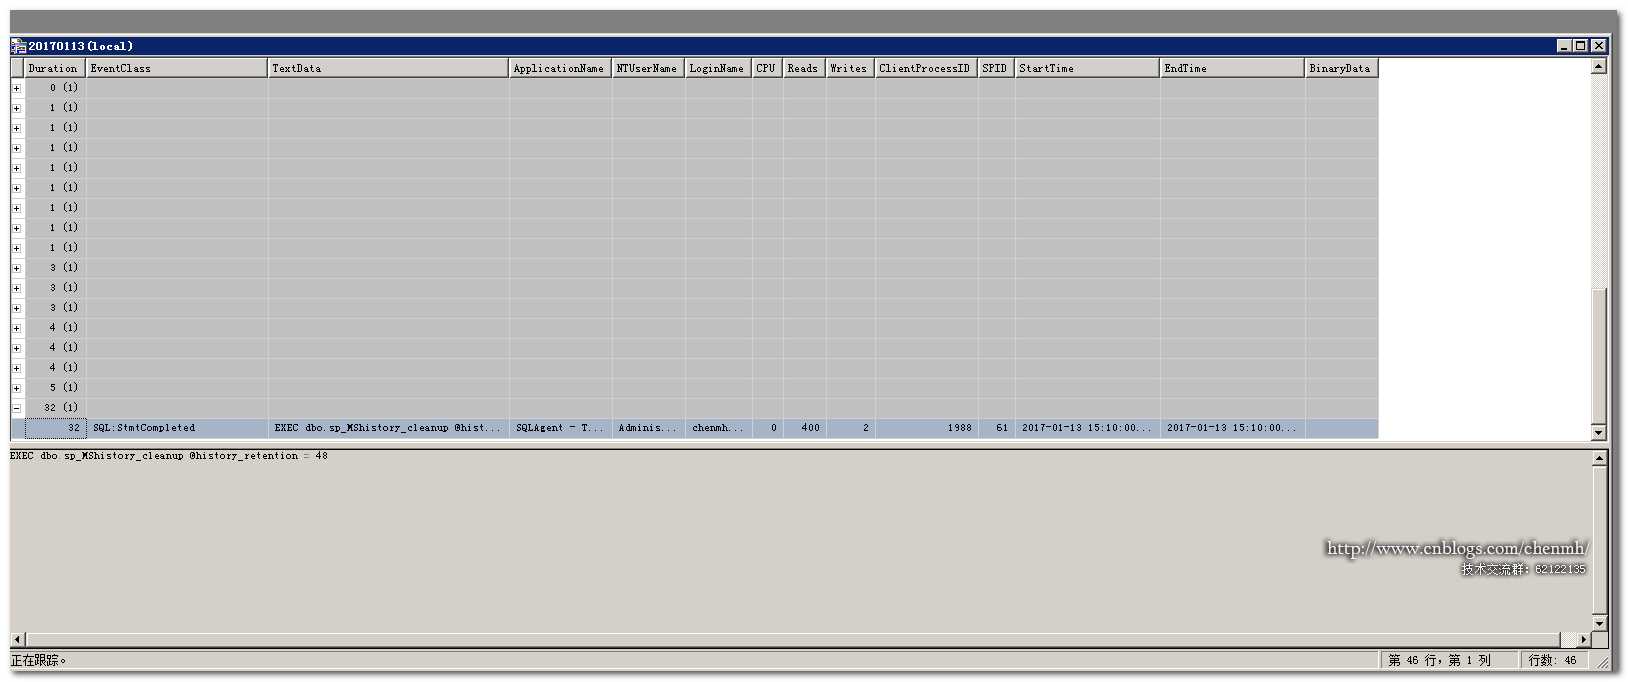Image resolution: width=1628 pixels, height=682 pixels.
Task: Click the 0 (1) group label
Action: 64,88
